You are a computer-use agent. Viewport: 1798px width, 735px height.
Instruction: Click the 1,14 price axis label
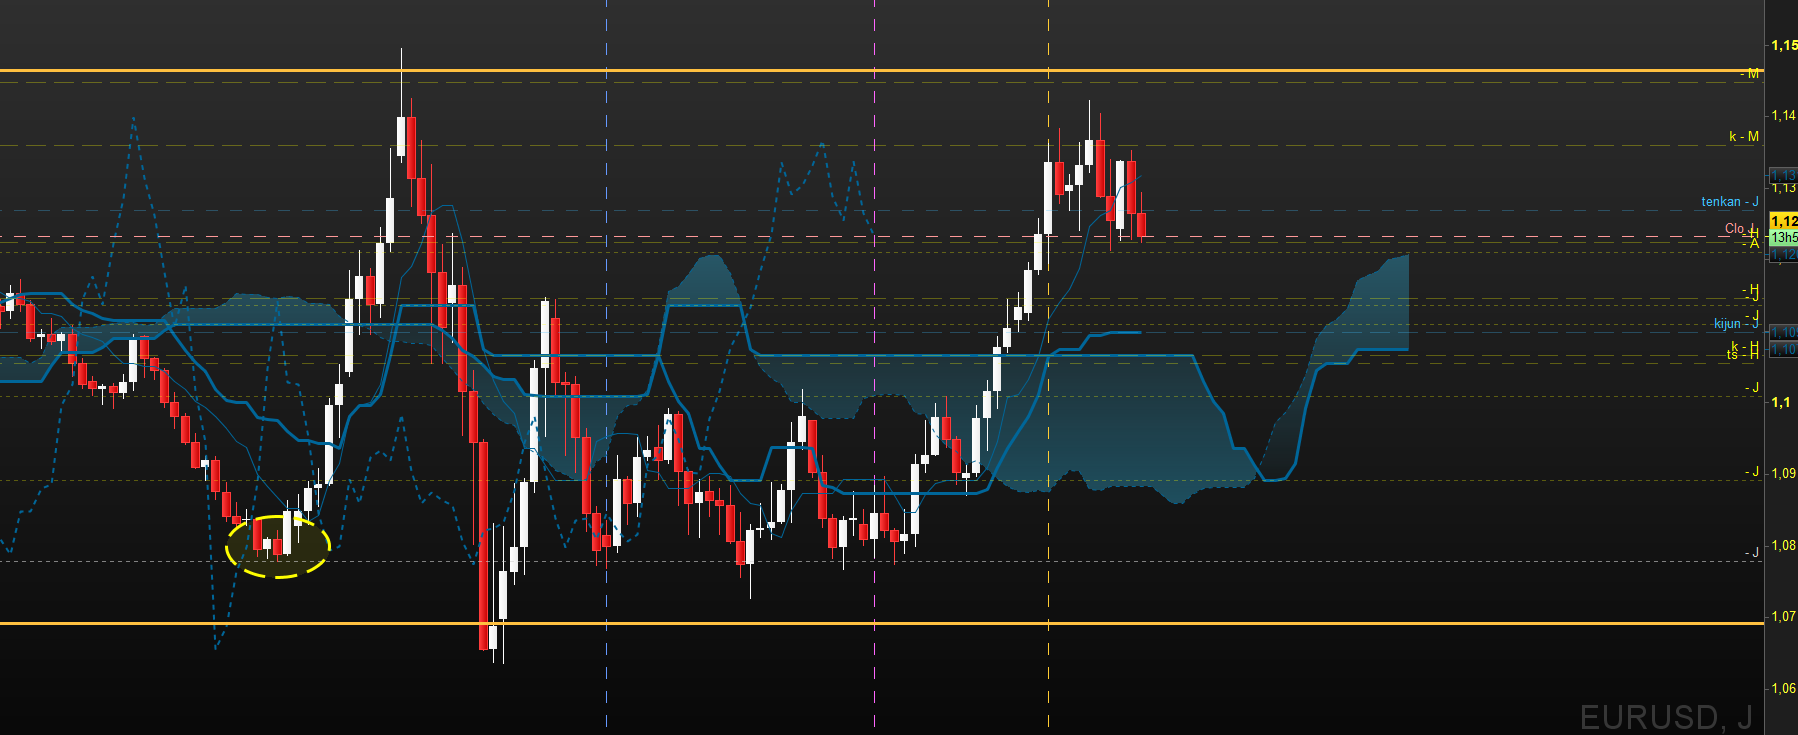[x=1783, y=116]
